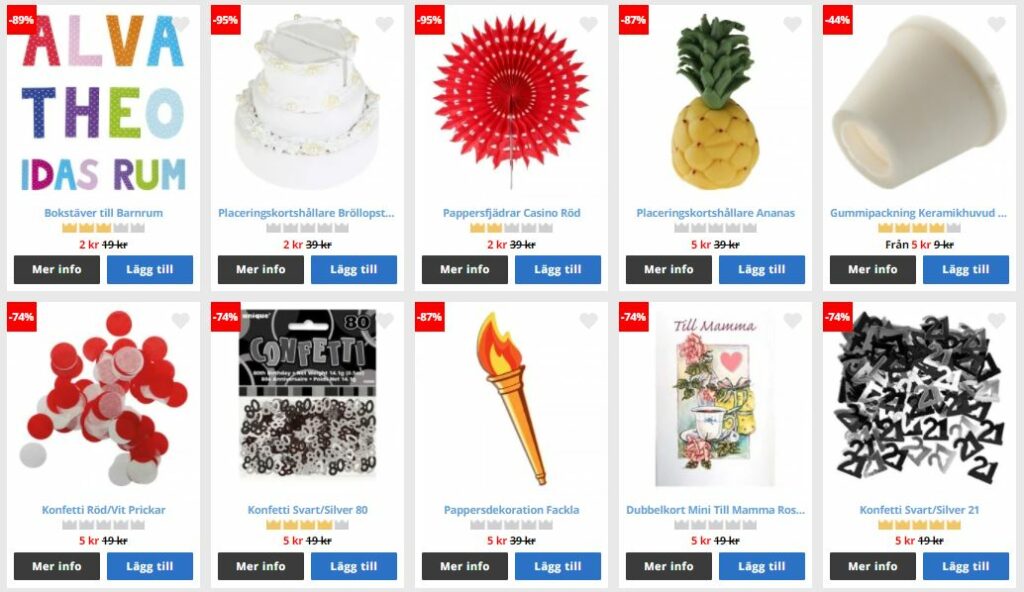This screenshot has height=592, width=1024.
Task: Favorite Konfetti Röd/Vit Prickar with heart icon
Action: (180, 320)
